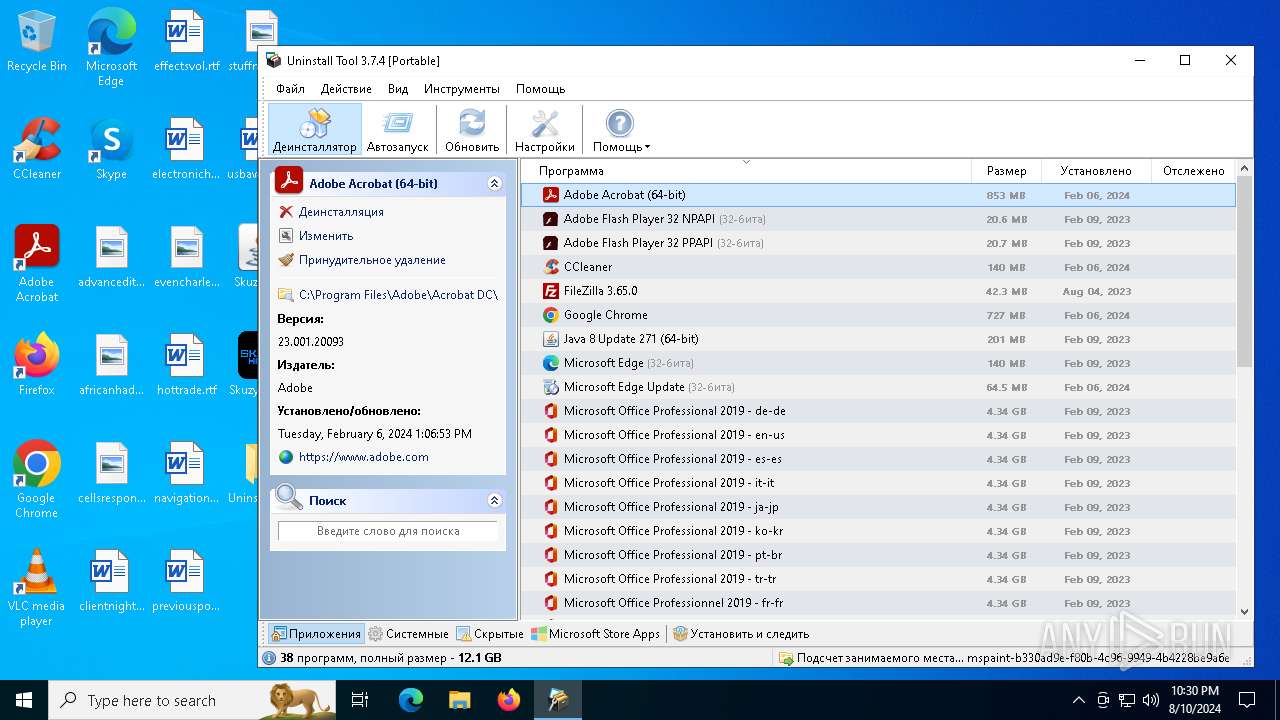1280x720 pixels.
Task: Click Установить и следить tab
Action: (x=741, y=634)
